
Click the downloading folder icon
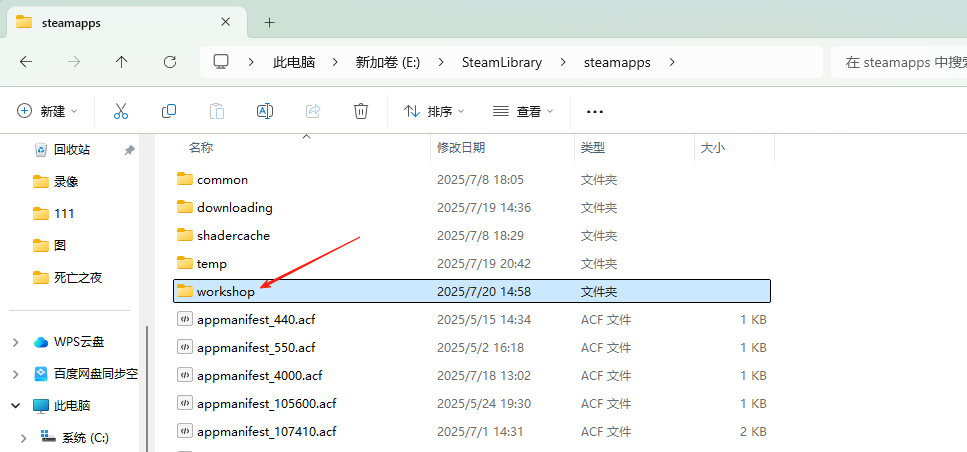tap(185, 207)
